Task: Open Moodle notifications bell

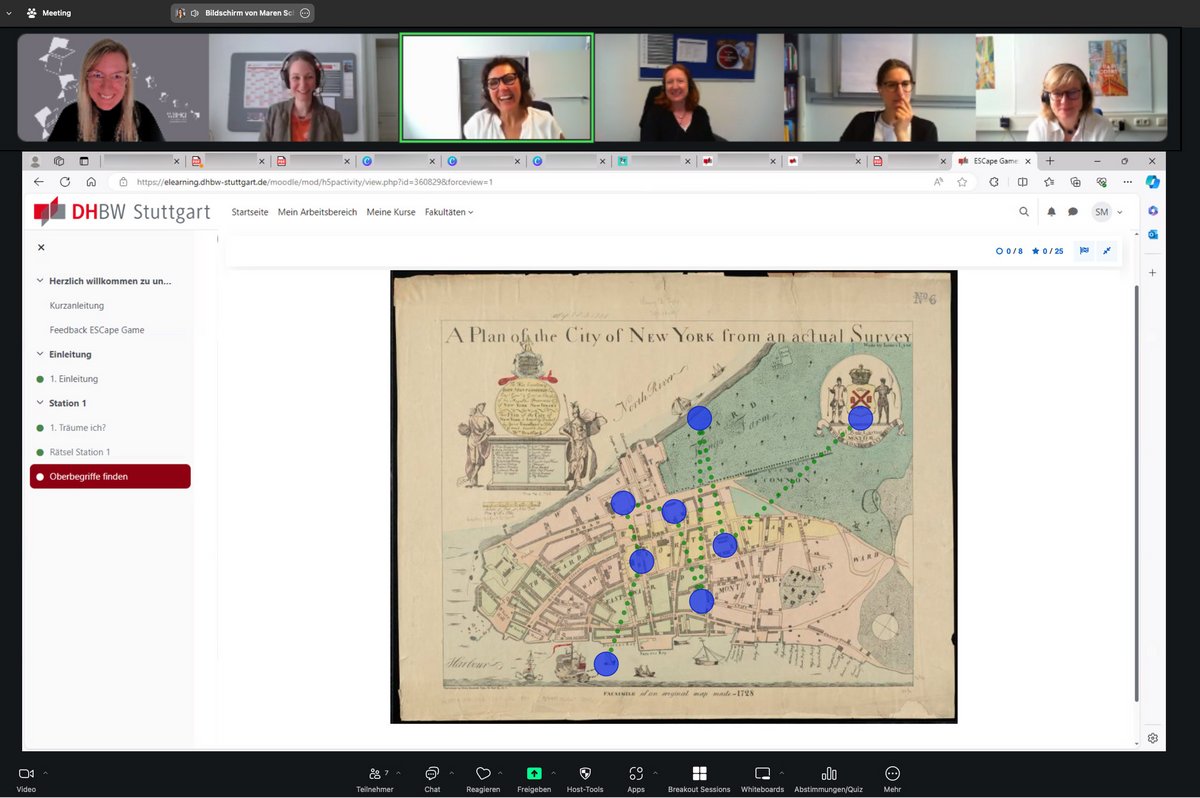Action: (1051, 212)
